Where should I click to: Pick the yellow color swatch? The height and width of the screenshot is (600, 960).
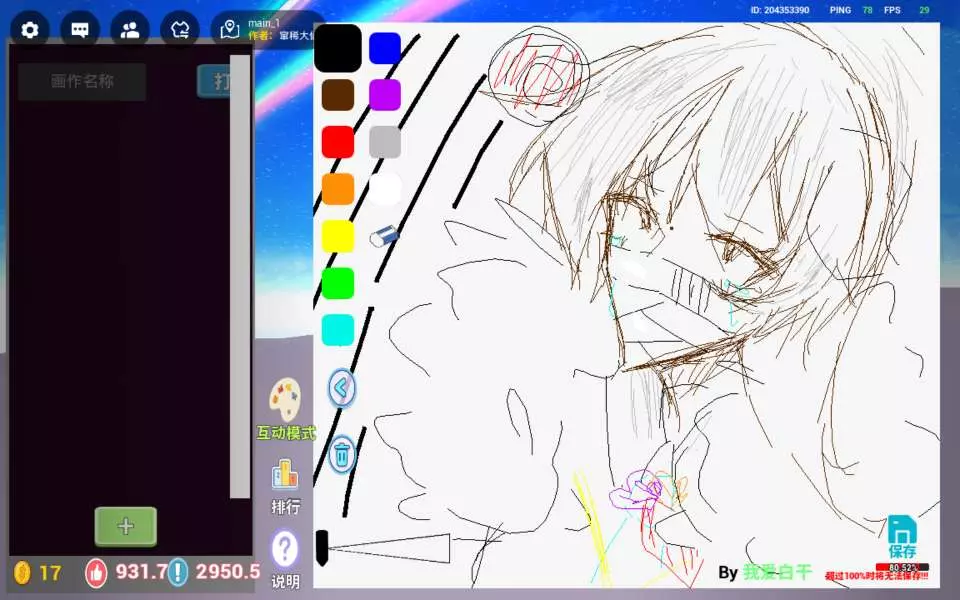[x=338, y=236]
